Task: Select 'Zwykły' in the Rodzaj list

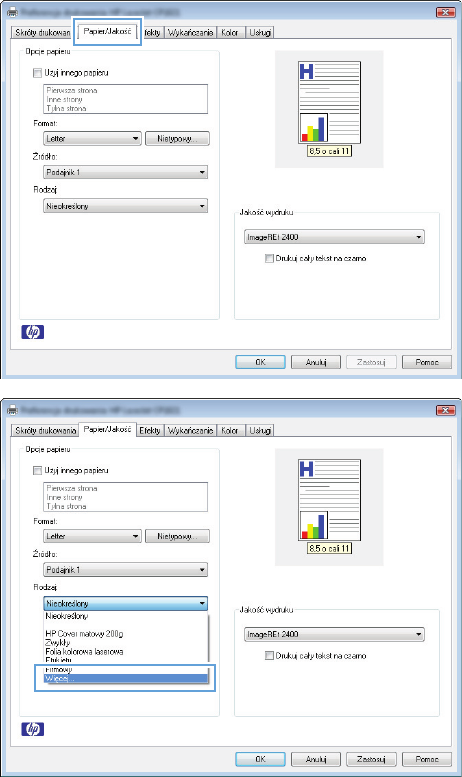Action: (58, 642)
